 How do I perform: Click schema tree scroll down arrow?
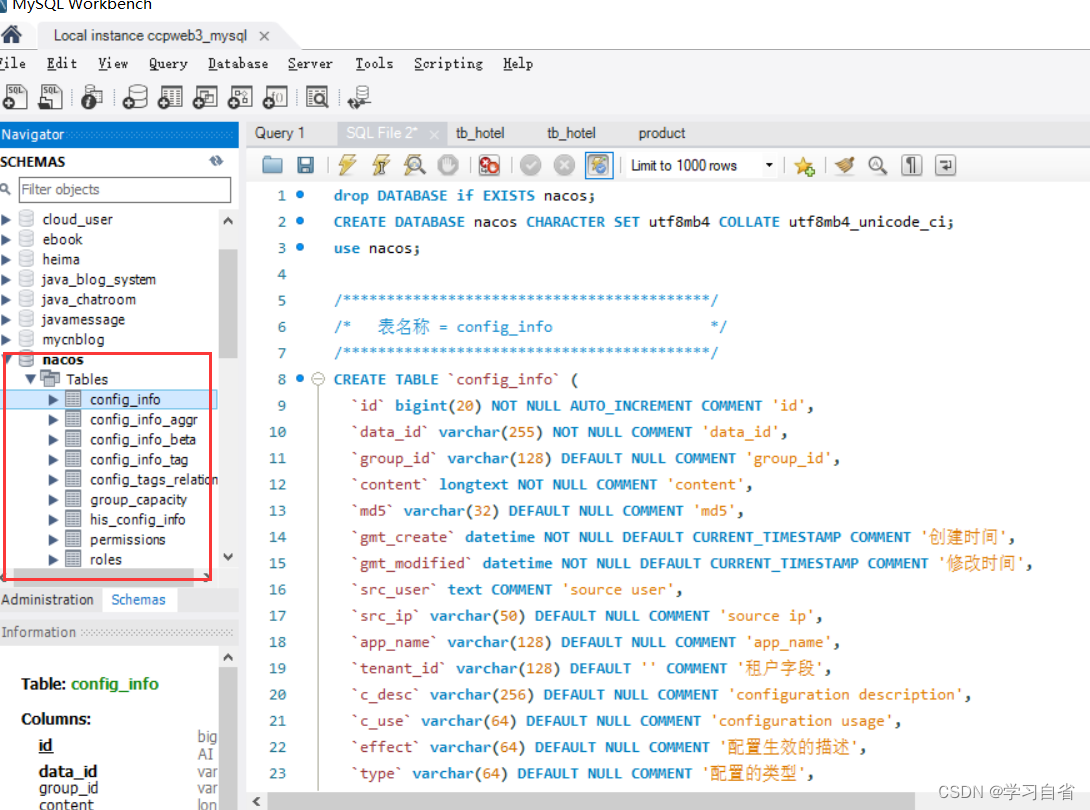click(228, 557)
